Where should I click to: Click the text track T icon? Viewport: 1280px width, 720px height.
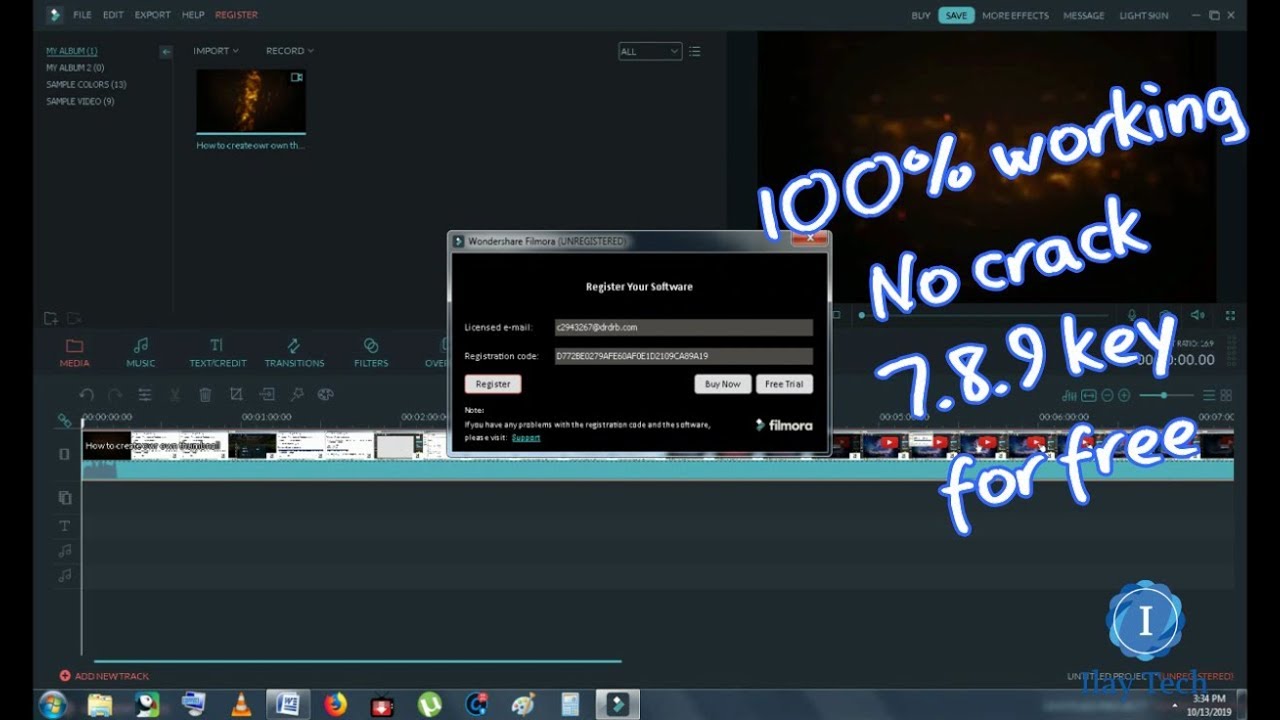(x=65, y=526)
